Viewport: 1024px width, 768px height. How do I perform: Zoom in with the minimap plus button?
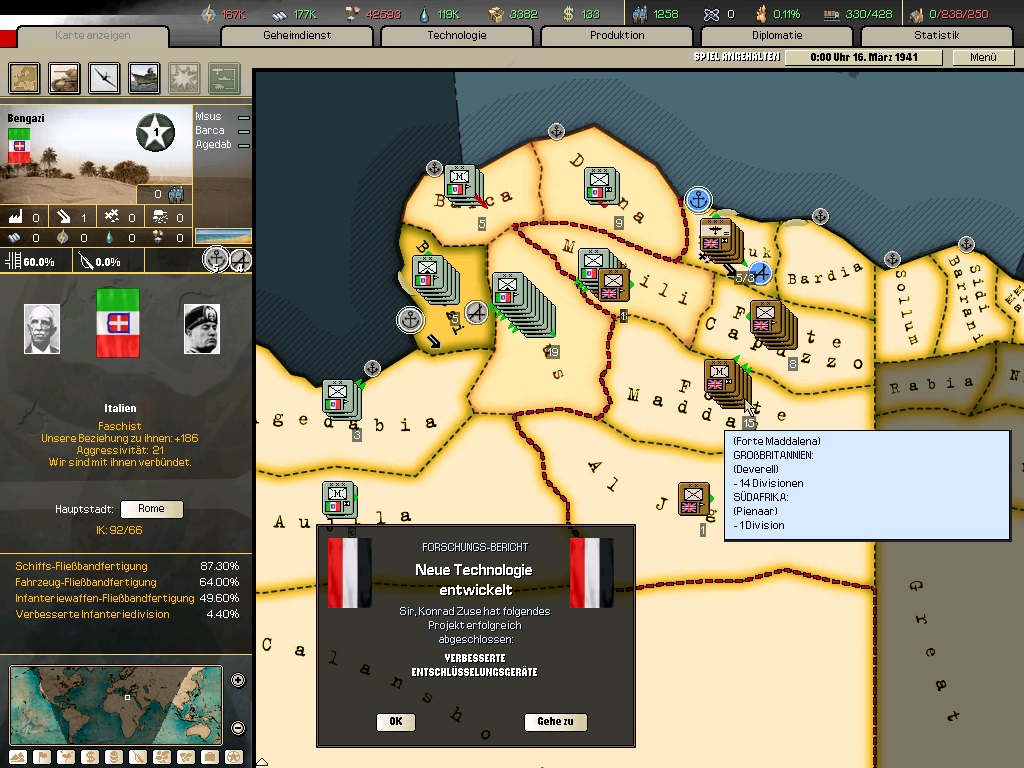pyautogui.click(x=238, y=681)
